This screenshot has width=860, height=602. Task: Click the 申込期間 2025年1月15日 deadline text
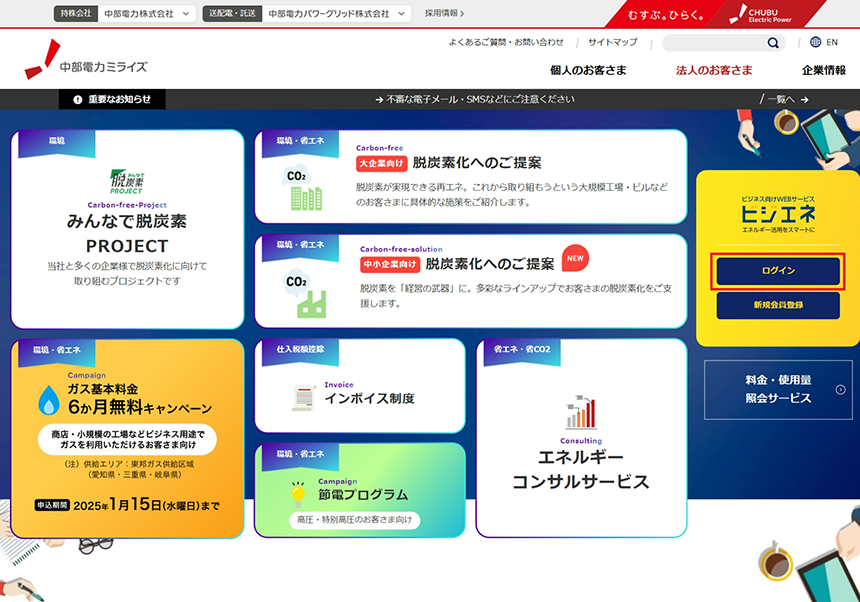pyautogui.click(x=127, y=505)
